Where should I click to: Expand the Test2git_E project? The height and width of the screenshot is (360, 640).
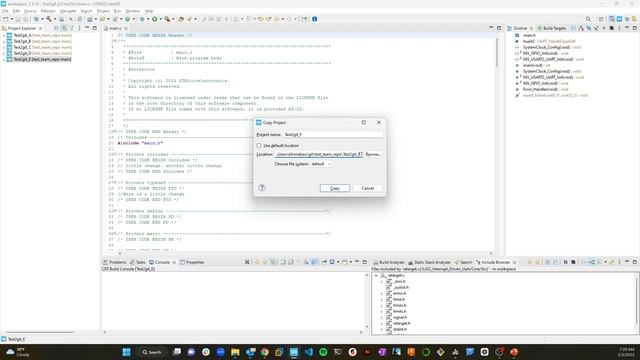coord(4,59)
